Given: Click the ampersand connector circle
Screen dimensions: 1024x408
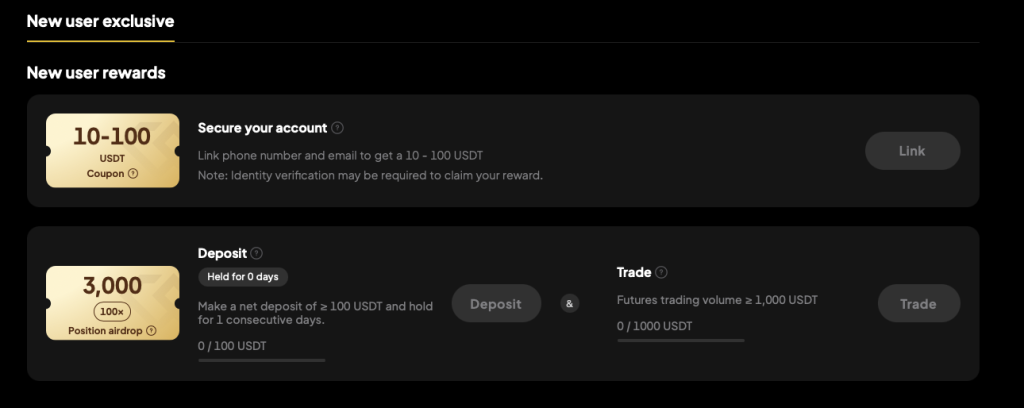Looking at the screenshot, I should 570,303.
